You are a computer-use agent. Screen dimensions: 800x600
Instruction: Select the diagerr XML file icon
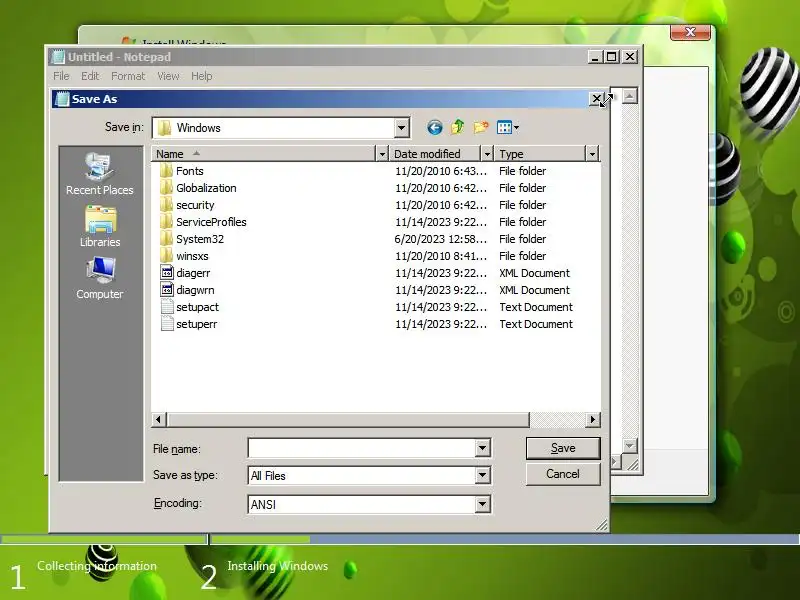coord(167,273)
